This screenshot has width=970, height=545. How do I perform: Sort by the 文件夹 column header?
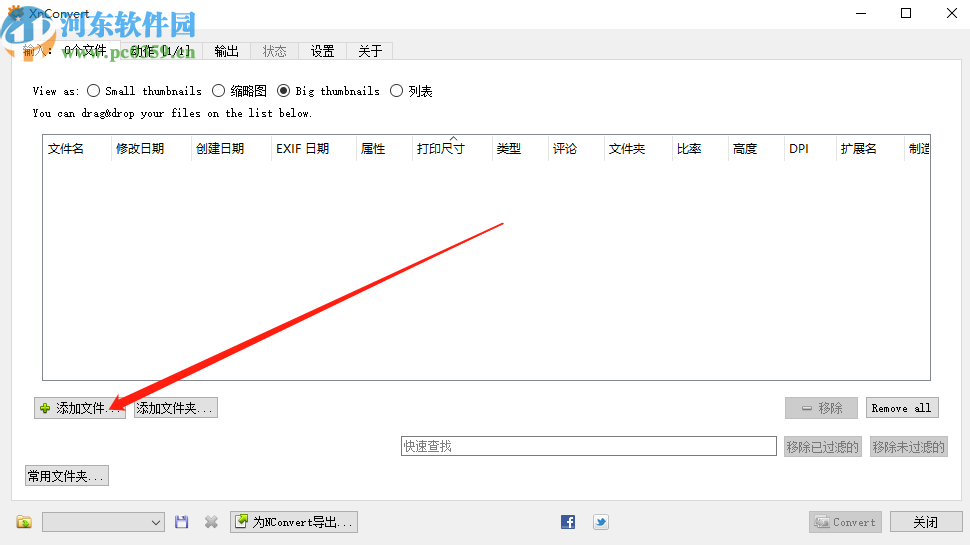tap(638, 148)
